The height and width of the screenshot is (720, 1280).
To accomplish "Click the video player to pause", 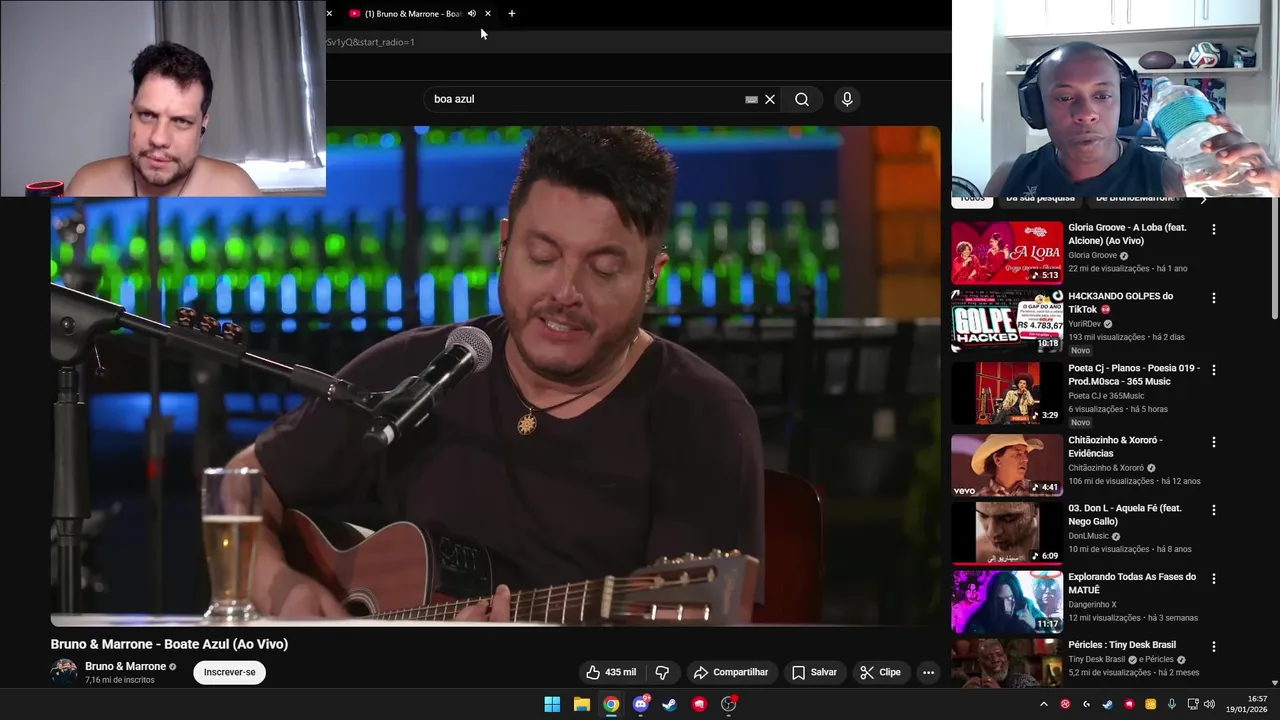I will [495, 375].
